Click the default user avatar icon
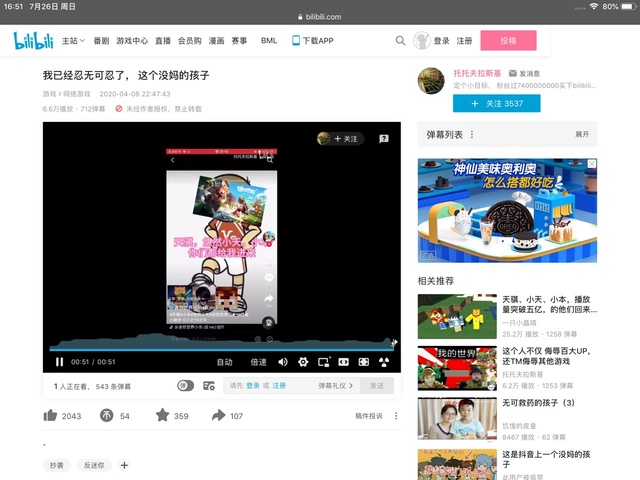640x480 pixels. 422,40
